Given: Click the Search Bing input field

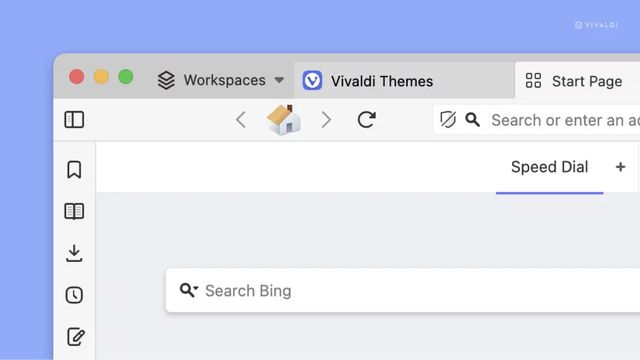Looking at the screenshot, I should pyautogui.click(x=403, y=291).
